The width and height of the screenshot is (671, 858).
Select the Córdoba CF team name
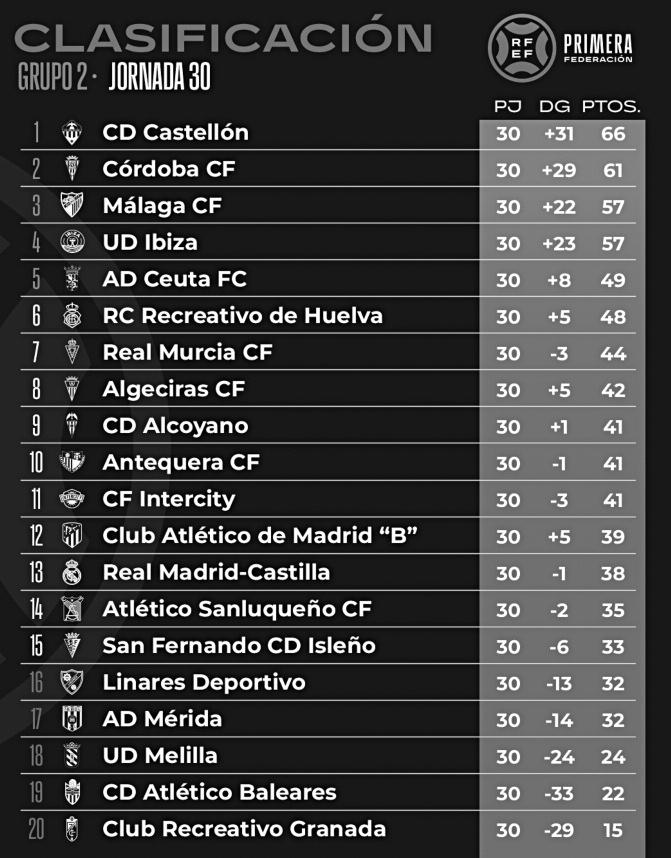169,169
